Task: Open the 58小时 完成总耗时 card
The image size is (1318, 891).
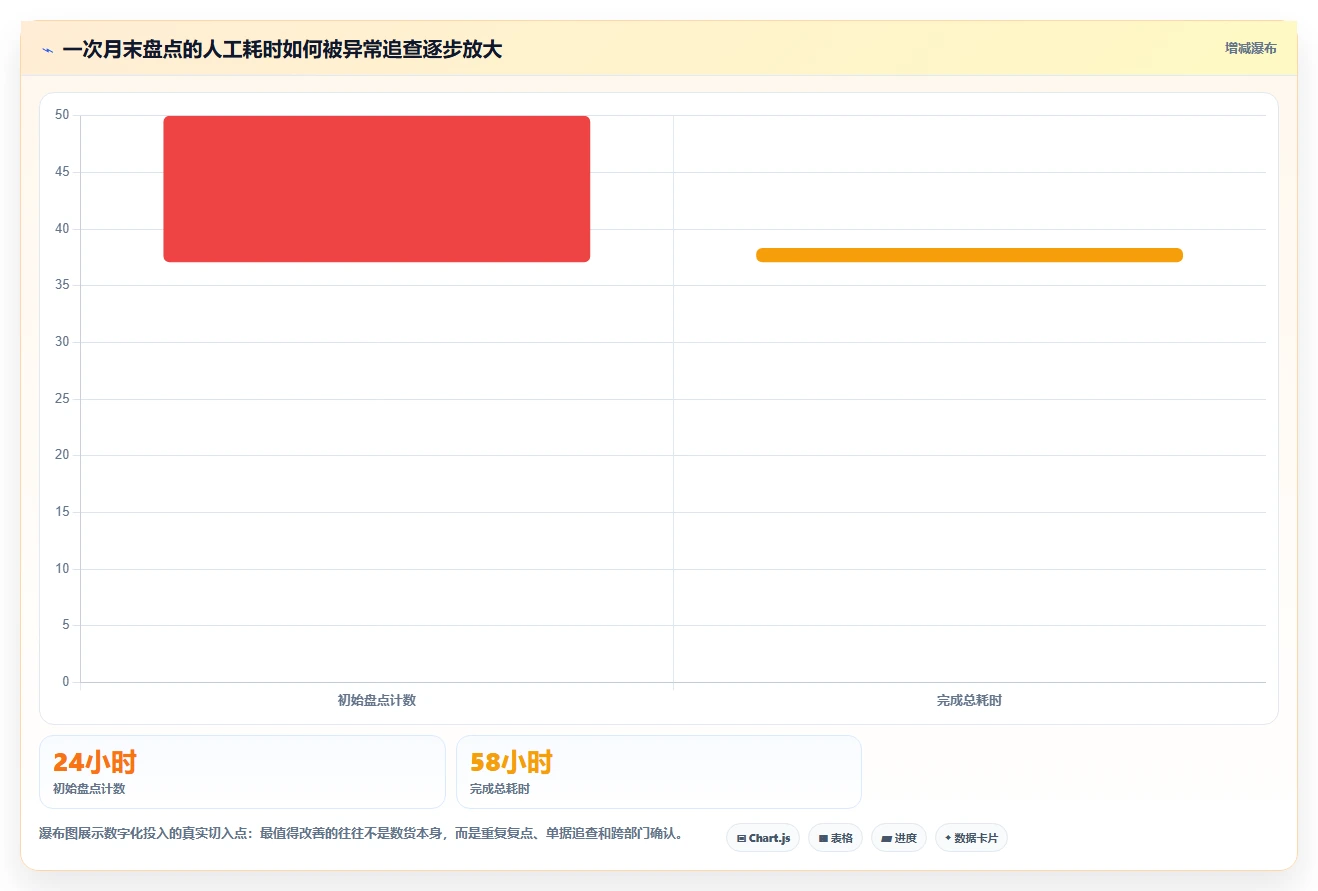Action: [659, 772]
